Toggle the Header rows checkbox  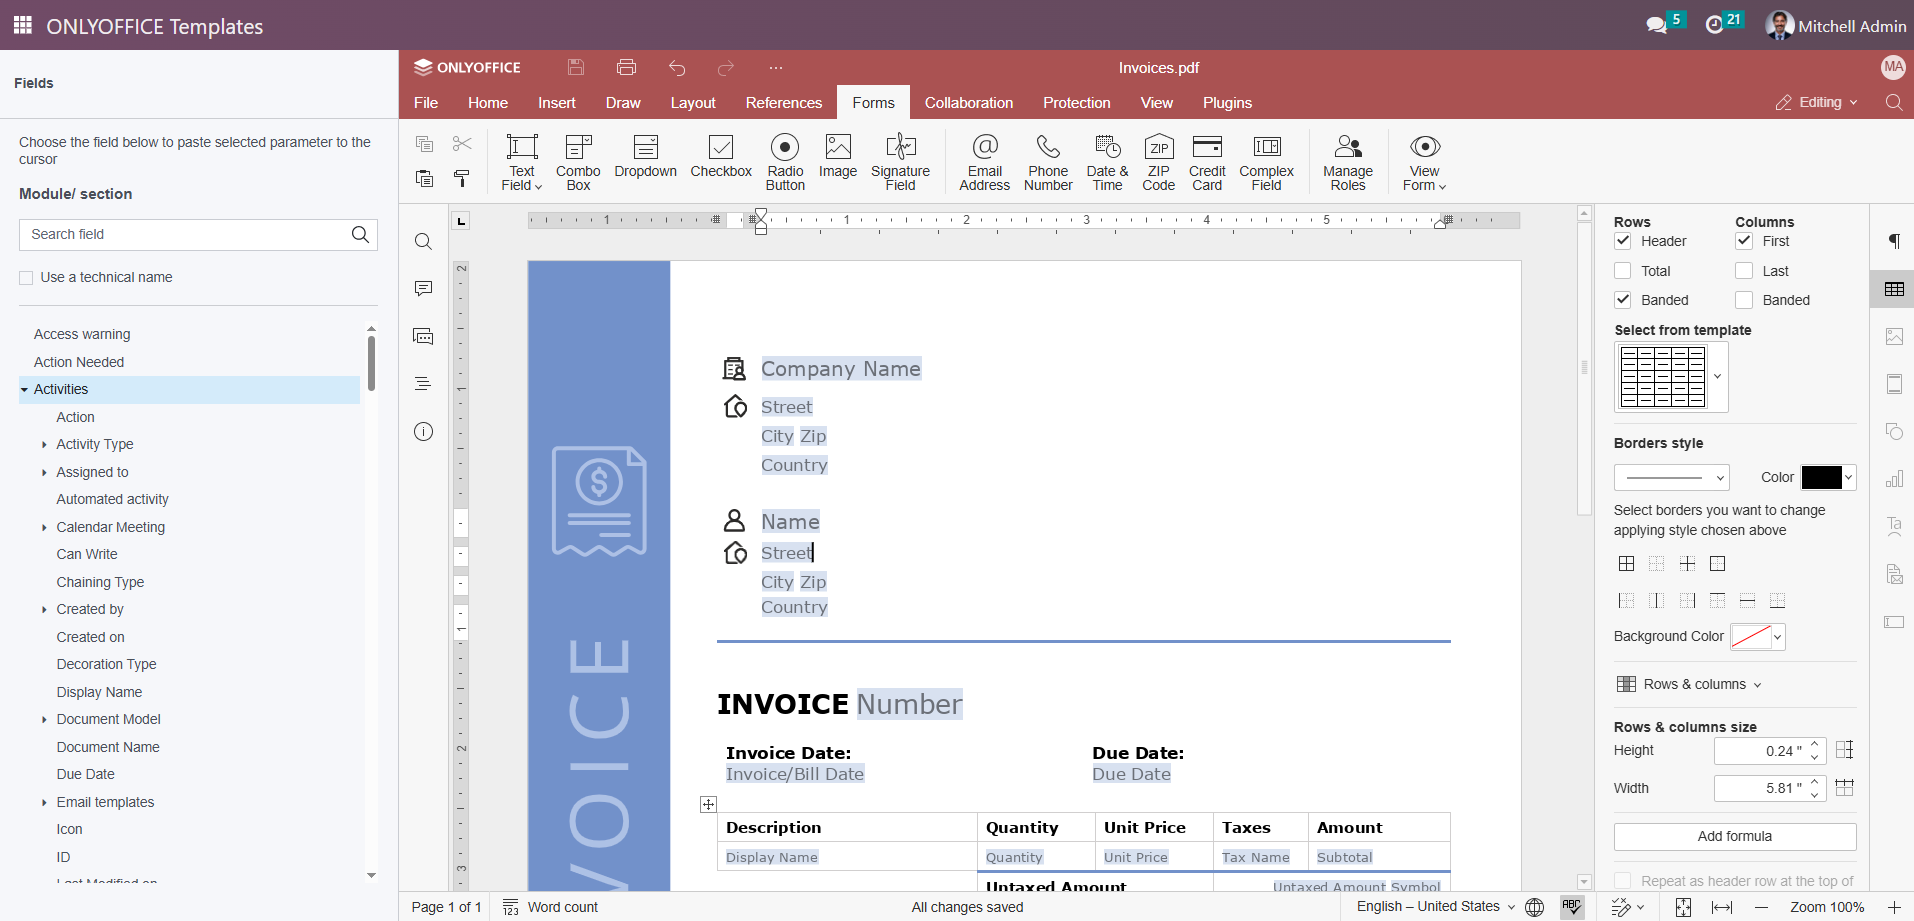point(1623,241)
